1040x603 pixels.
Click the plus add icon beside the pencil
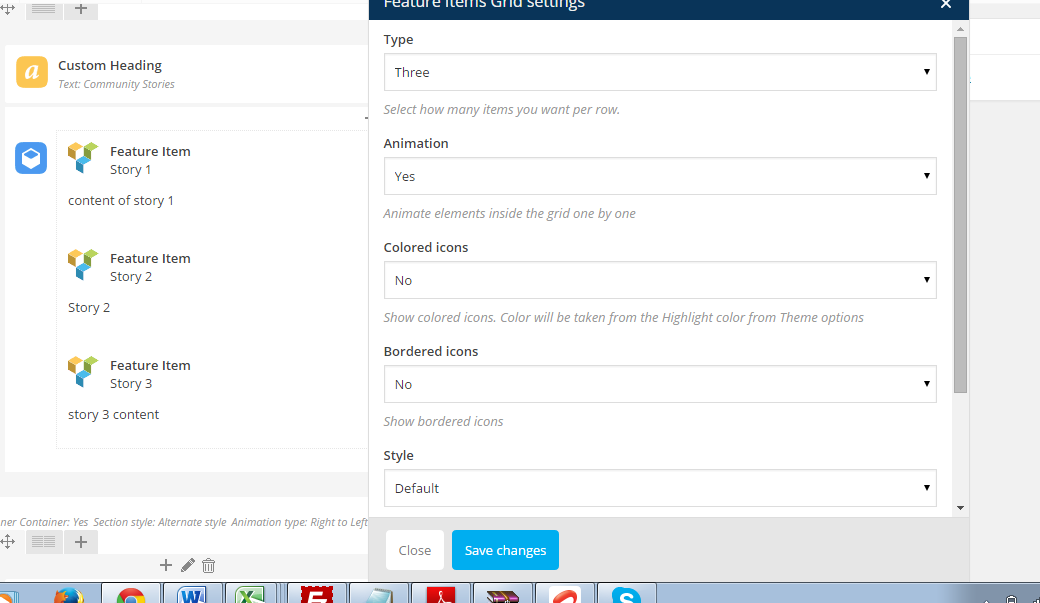pos(166,565)
